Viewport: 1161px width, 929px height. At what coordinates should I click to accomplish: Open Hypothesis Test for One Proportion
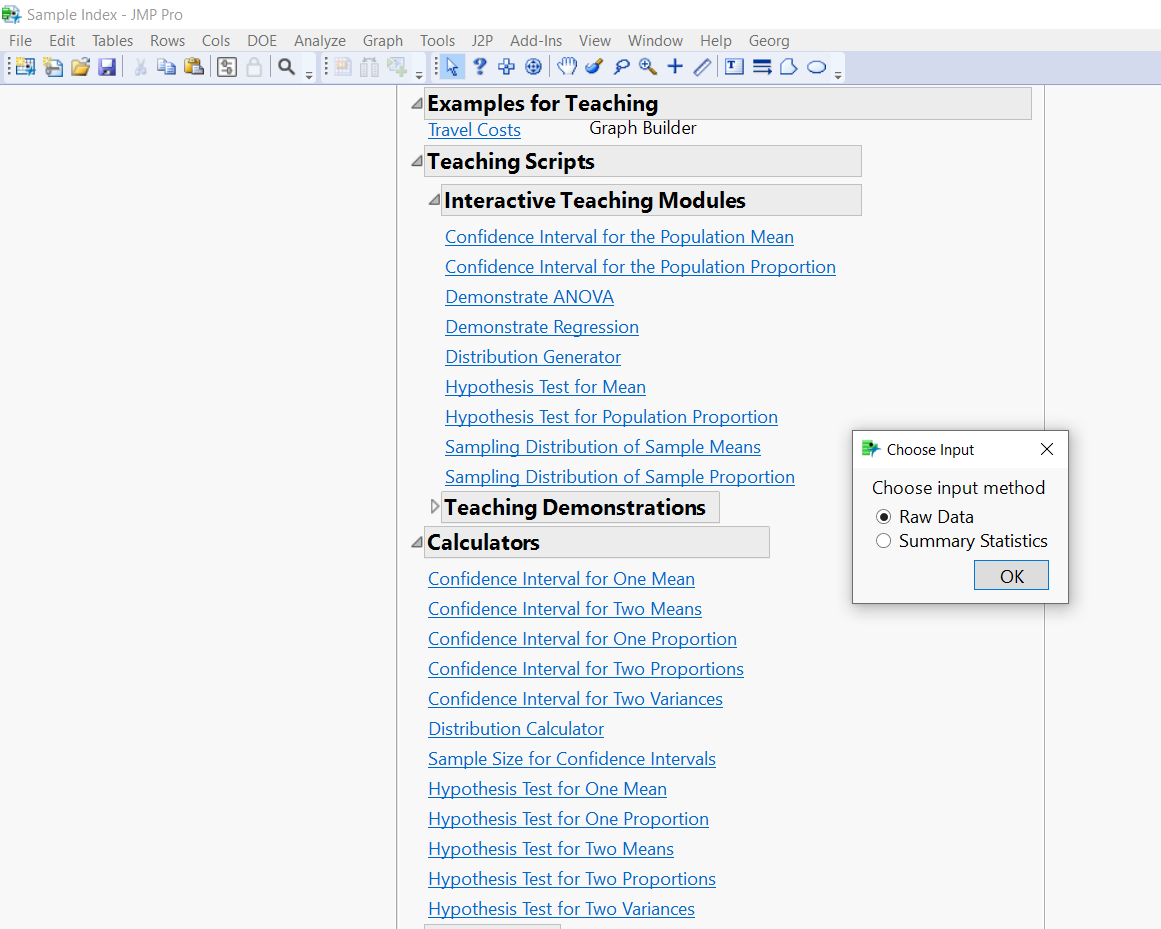pos(569,819)
